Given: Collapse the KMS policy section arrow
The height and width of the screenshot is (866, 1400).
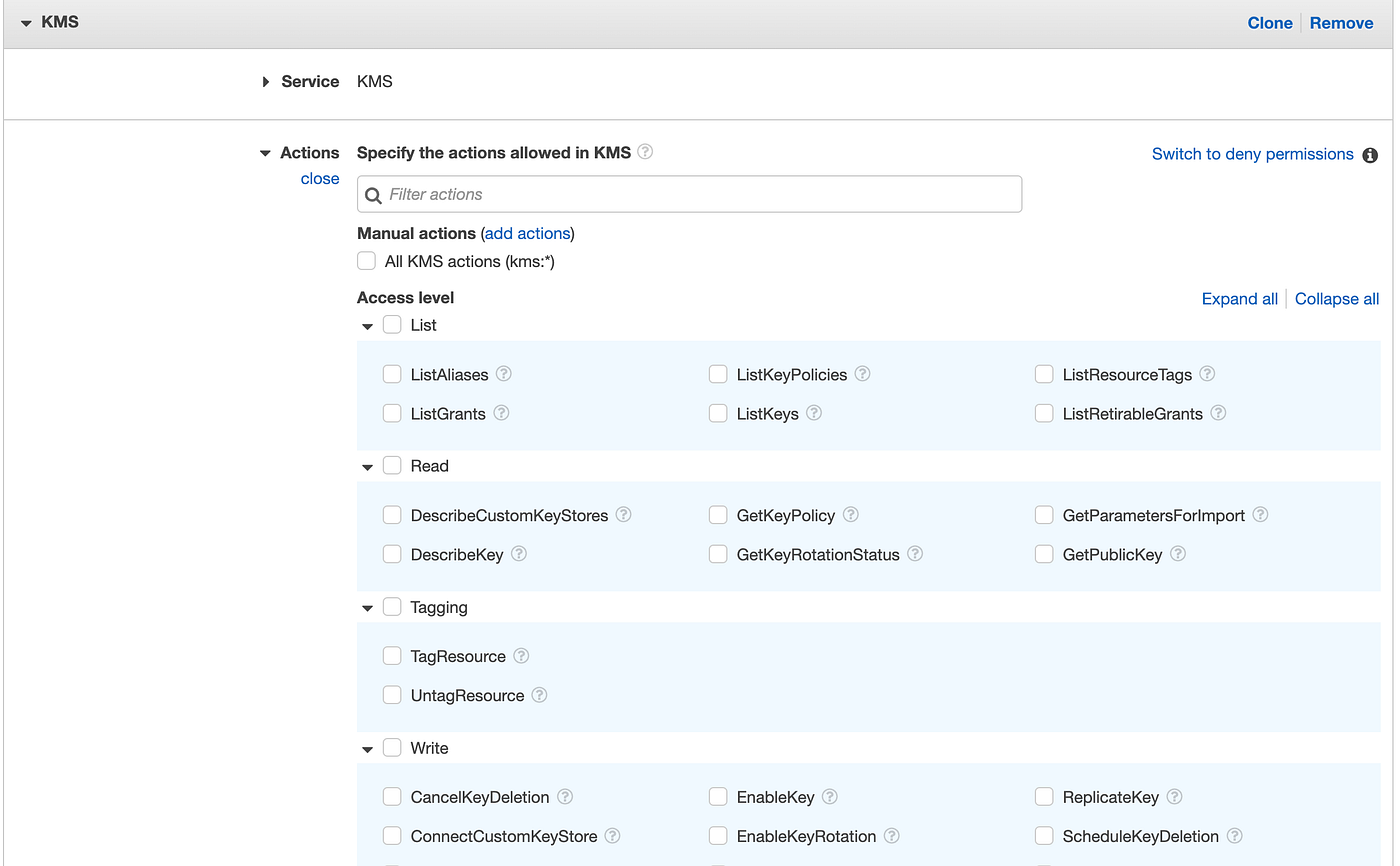Looking at the screenshot, I should (26, 23).
